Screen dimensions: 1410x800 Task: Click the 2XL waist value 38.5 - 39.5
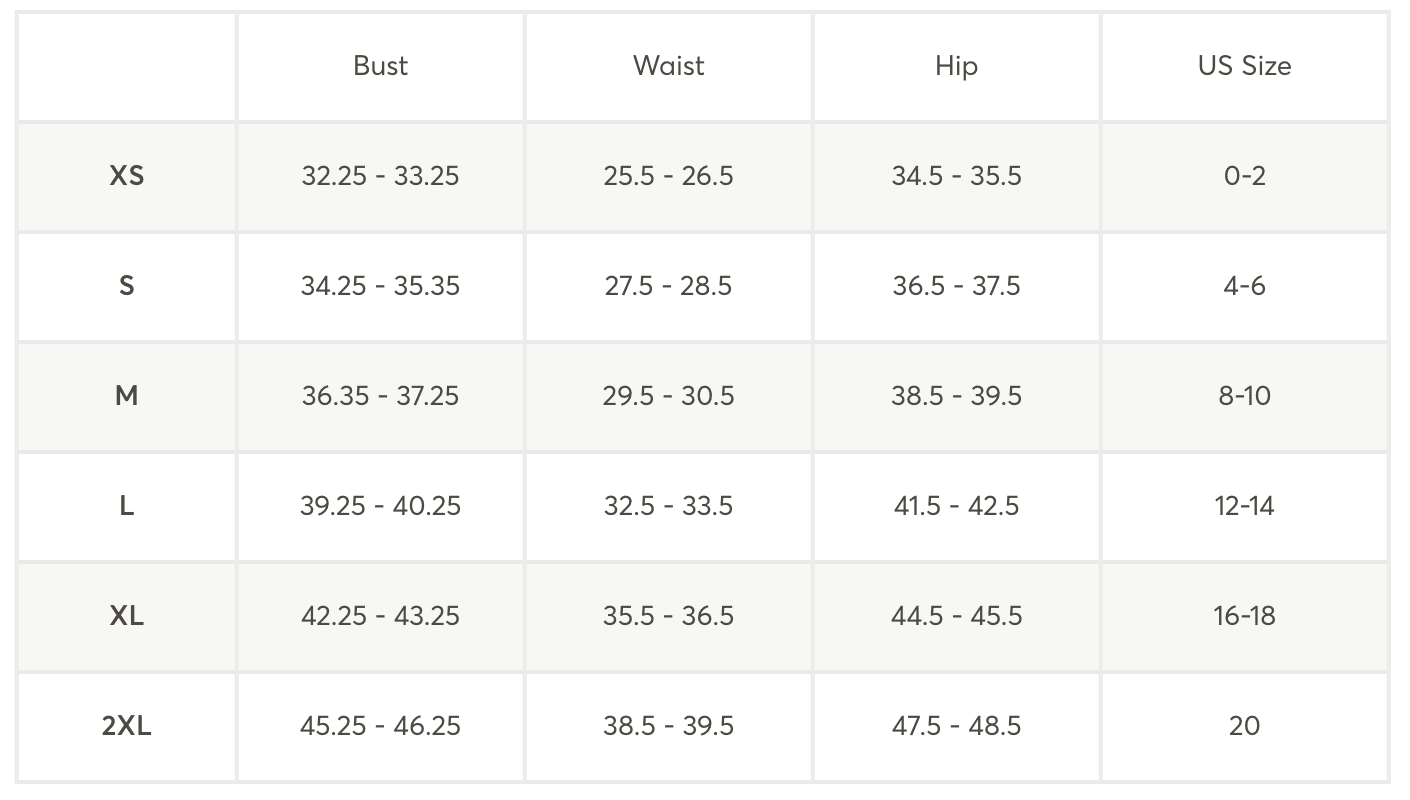pos(668,726)
